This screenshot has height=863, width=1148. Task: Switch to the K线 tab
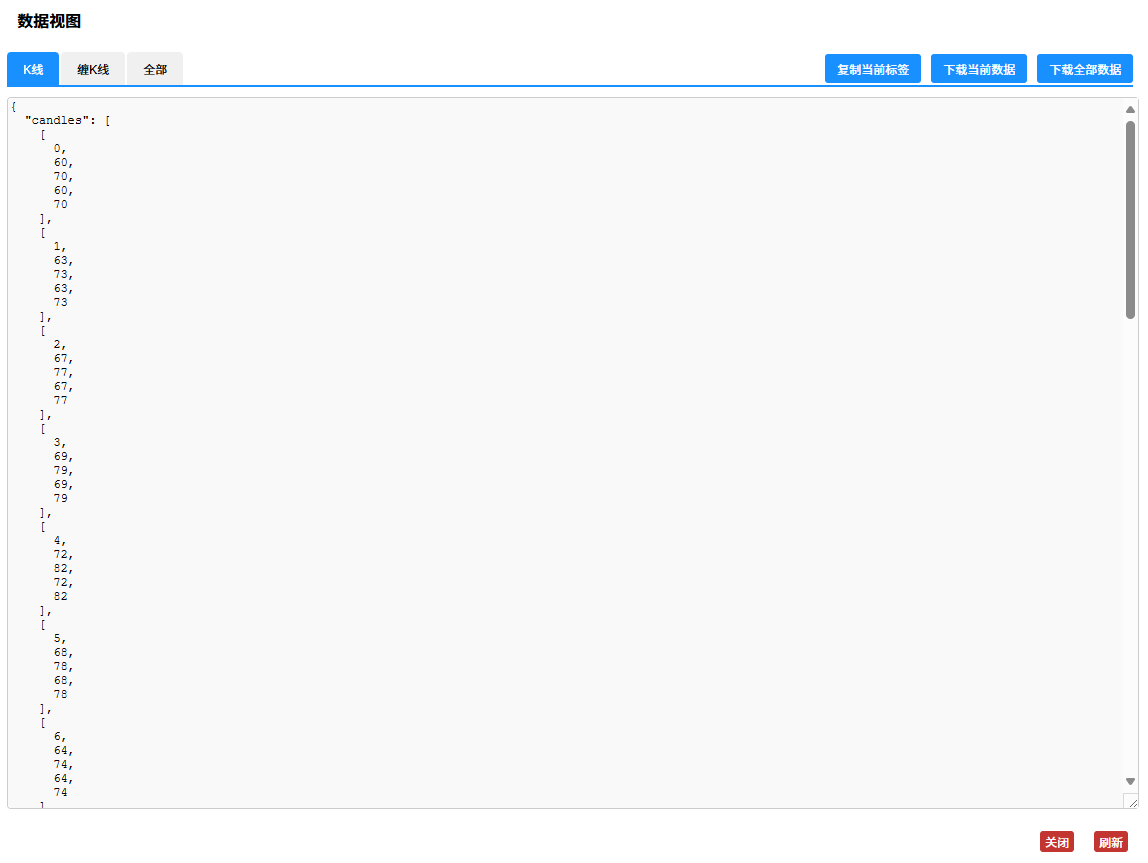33,69
